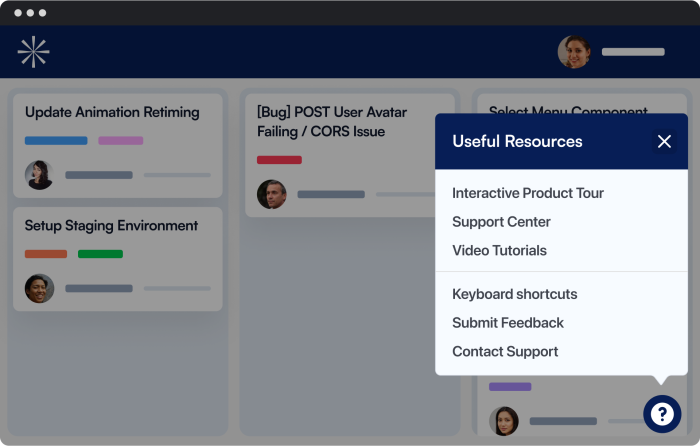Image resolution: width=700 pixels, height=446 pixels.
Task: Click the bottom-right card's assignee avatar
Action: click(504, 421)
